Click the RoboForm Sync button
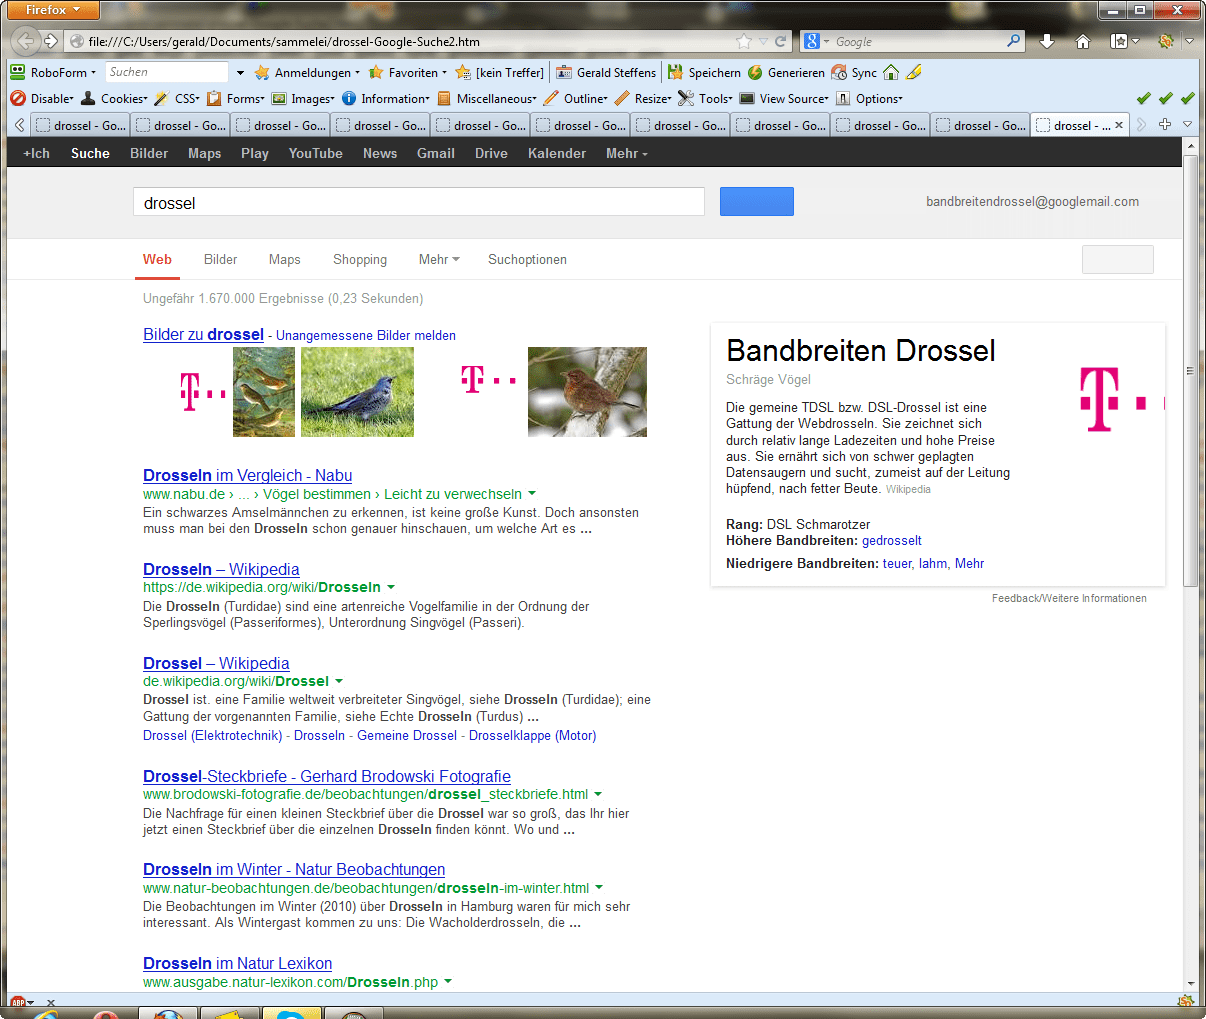 pos(854,72)
